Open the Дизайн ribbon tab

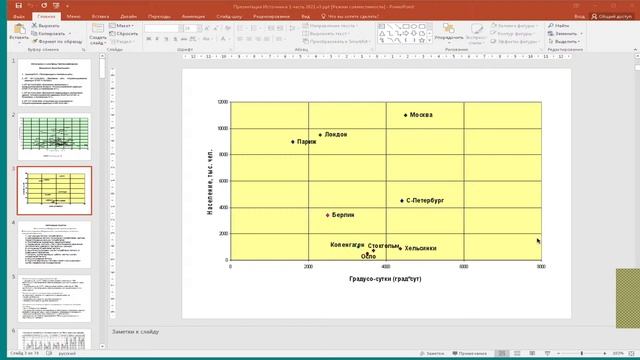coord(129,17)
